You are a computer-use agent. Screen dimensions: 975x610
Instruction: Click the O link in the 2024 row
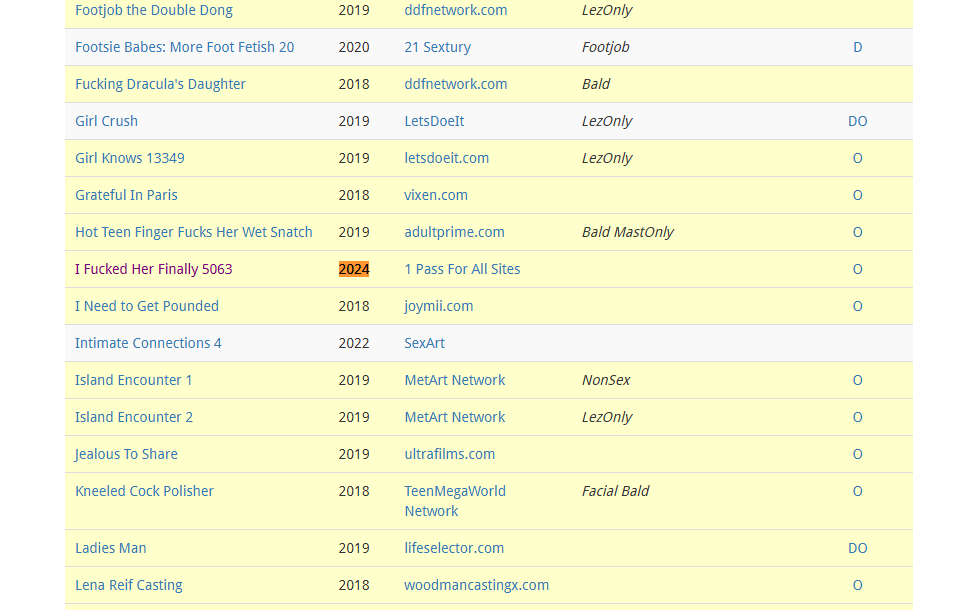tap(857, 269)
